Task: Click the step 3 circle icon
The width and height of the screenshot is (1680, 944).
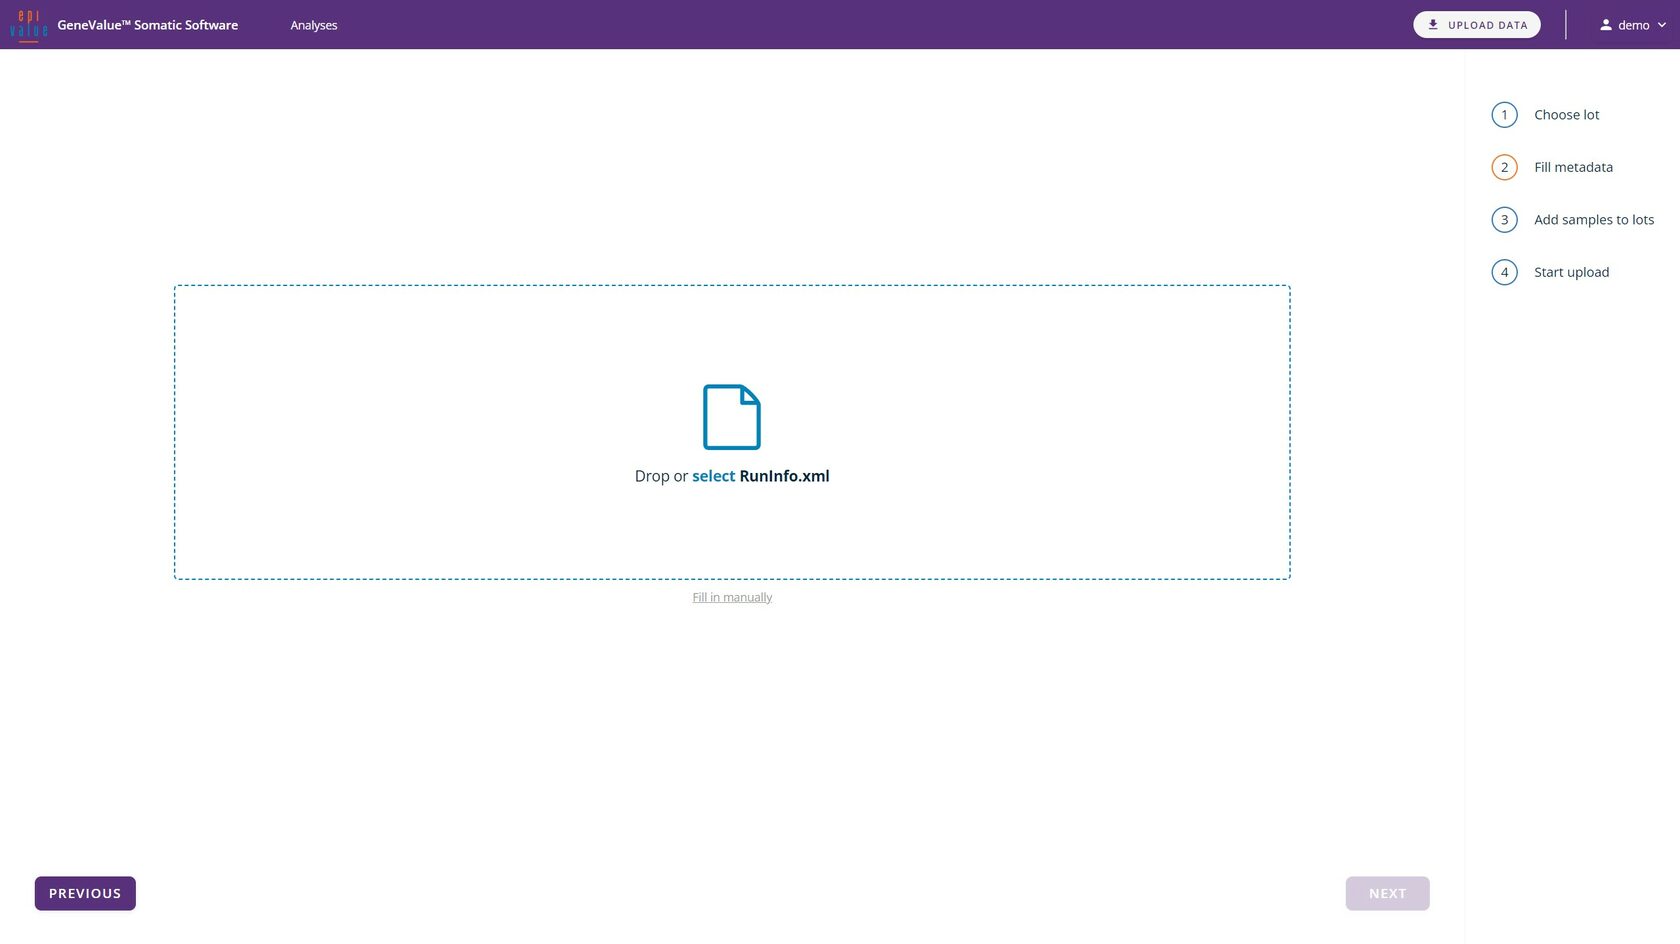Action: coord(1504,220)
